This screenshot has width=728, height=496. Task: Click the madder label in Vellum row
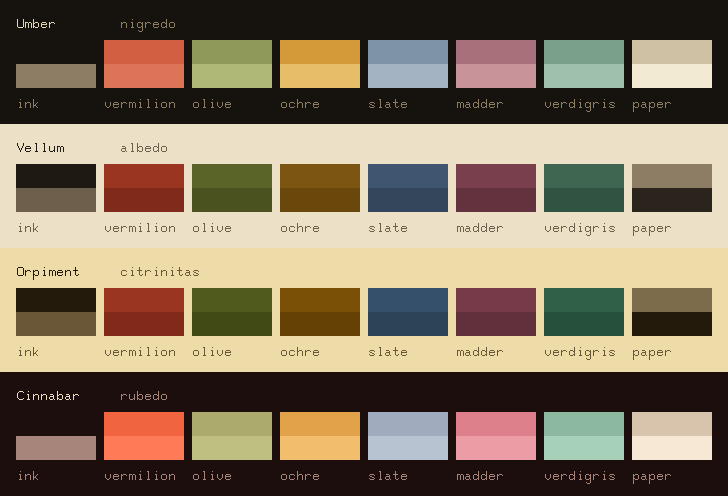tap(480, 228)
